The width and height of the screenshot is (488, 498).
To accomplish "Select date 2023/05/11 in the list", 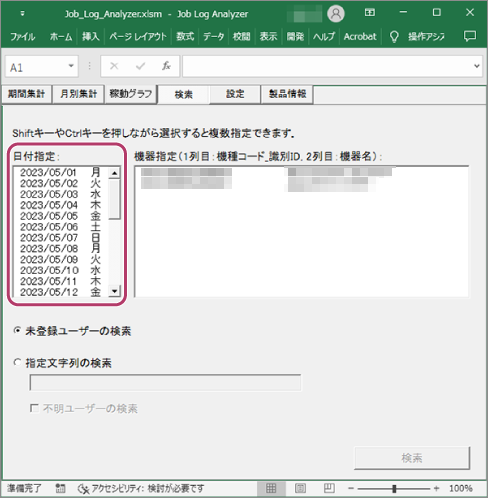I will coord(61,281).
